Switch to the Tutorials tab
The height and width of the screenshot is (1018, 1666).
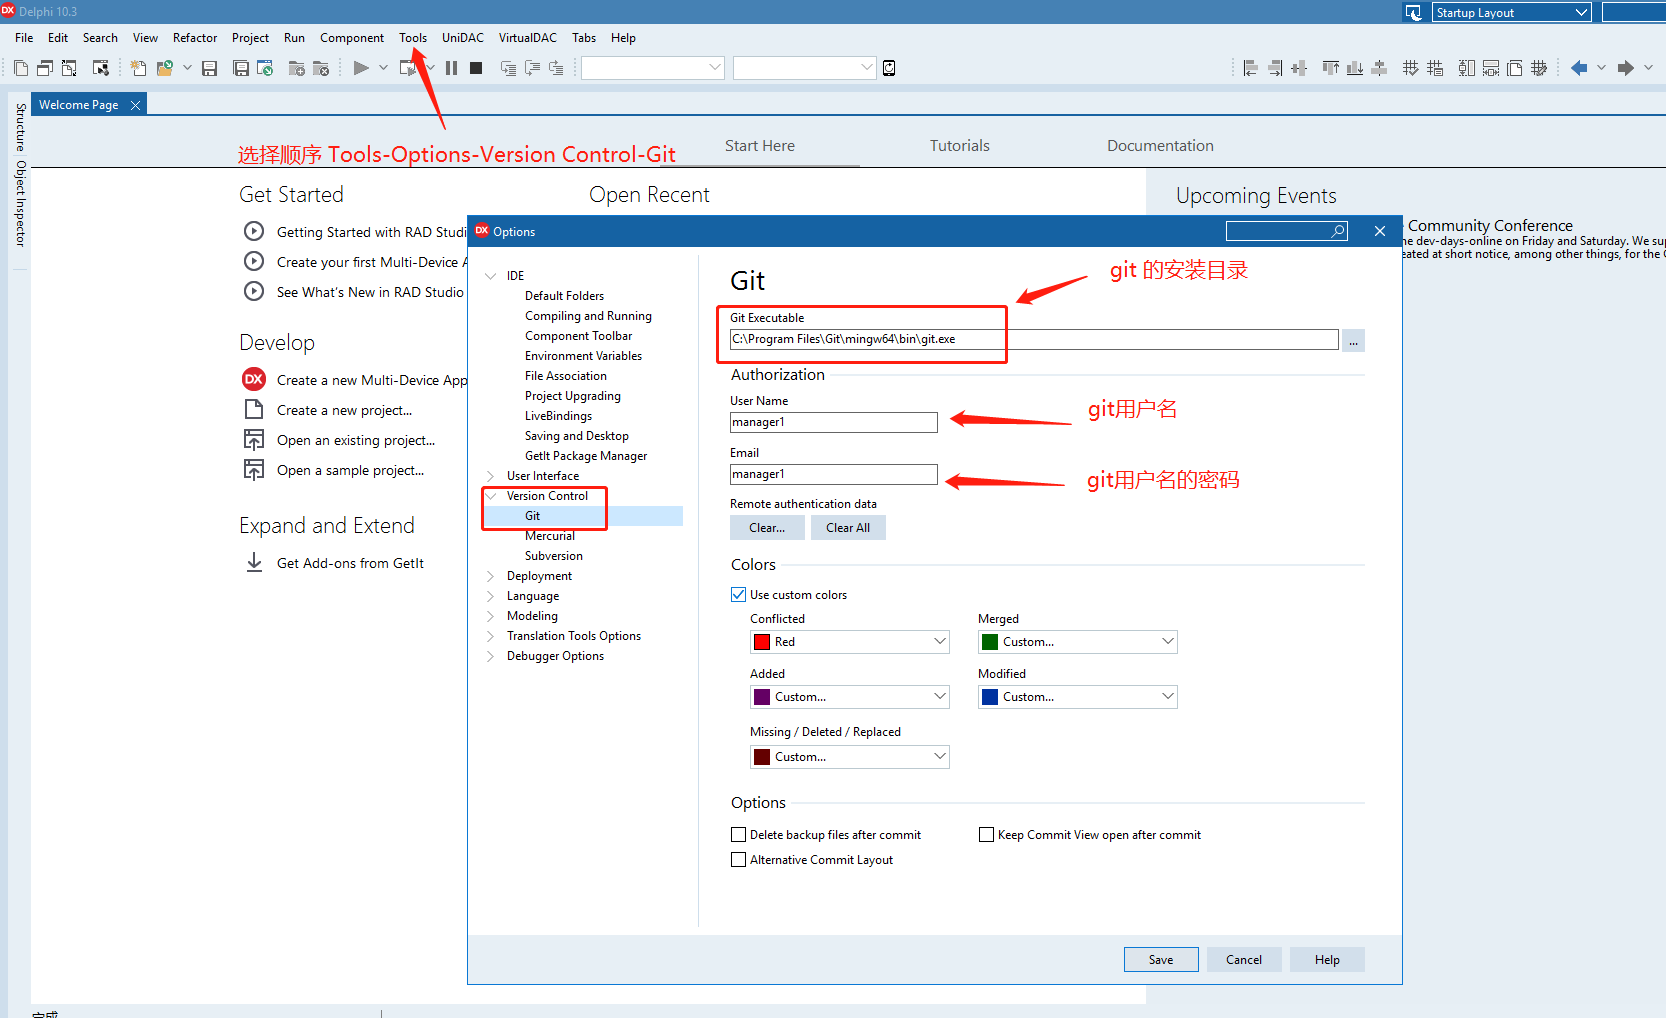960,146
